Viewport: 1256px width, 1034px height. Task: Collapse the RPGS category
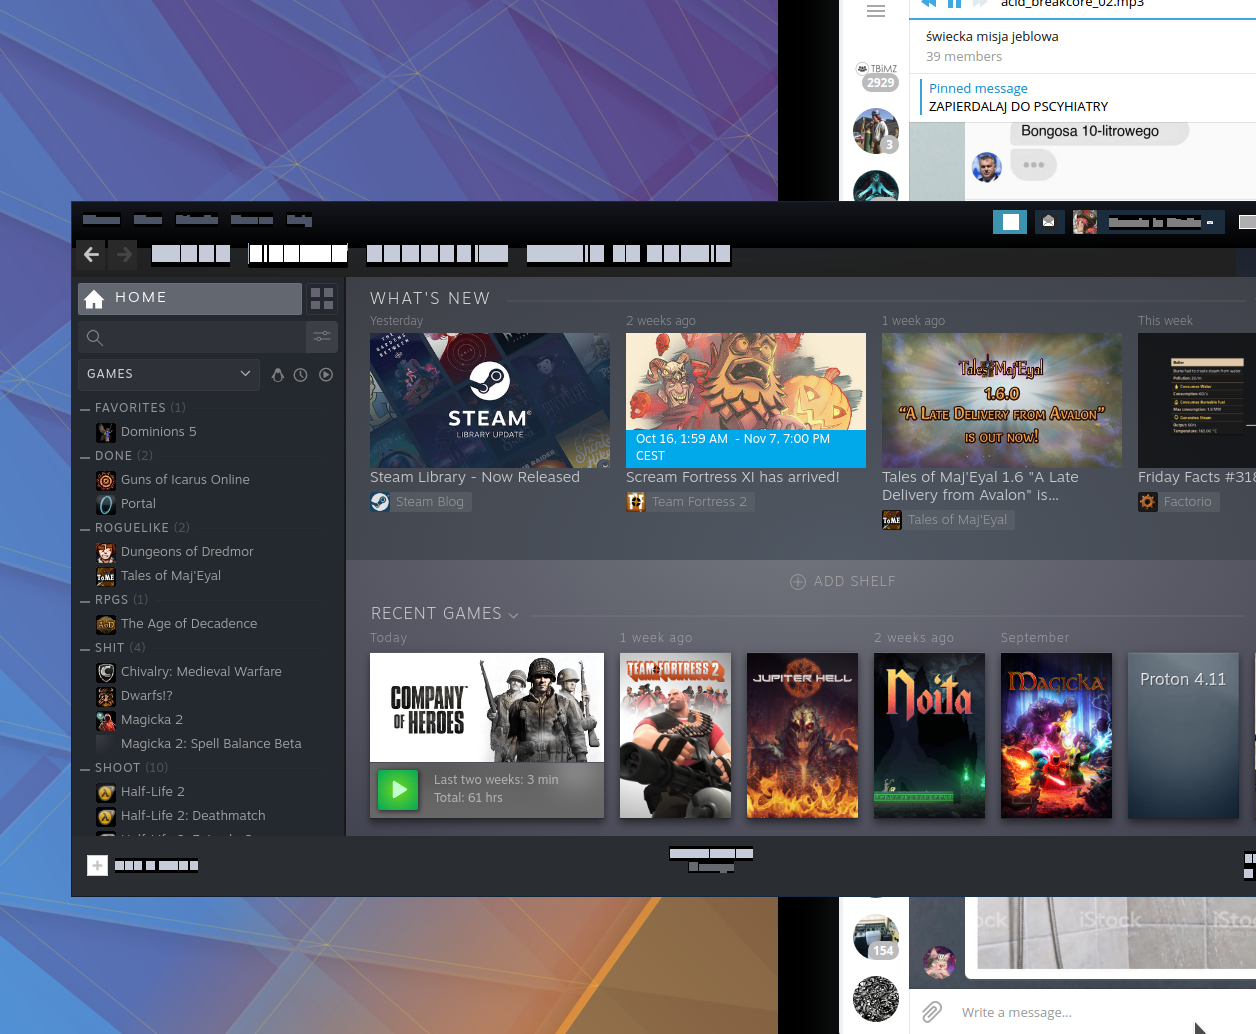point(86,600)
